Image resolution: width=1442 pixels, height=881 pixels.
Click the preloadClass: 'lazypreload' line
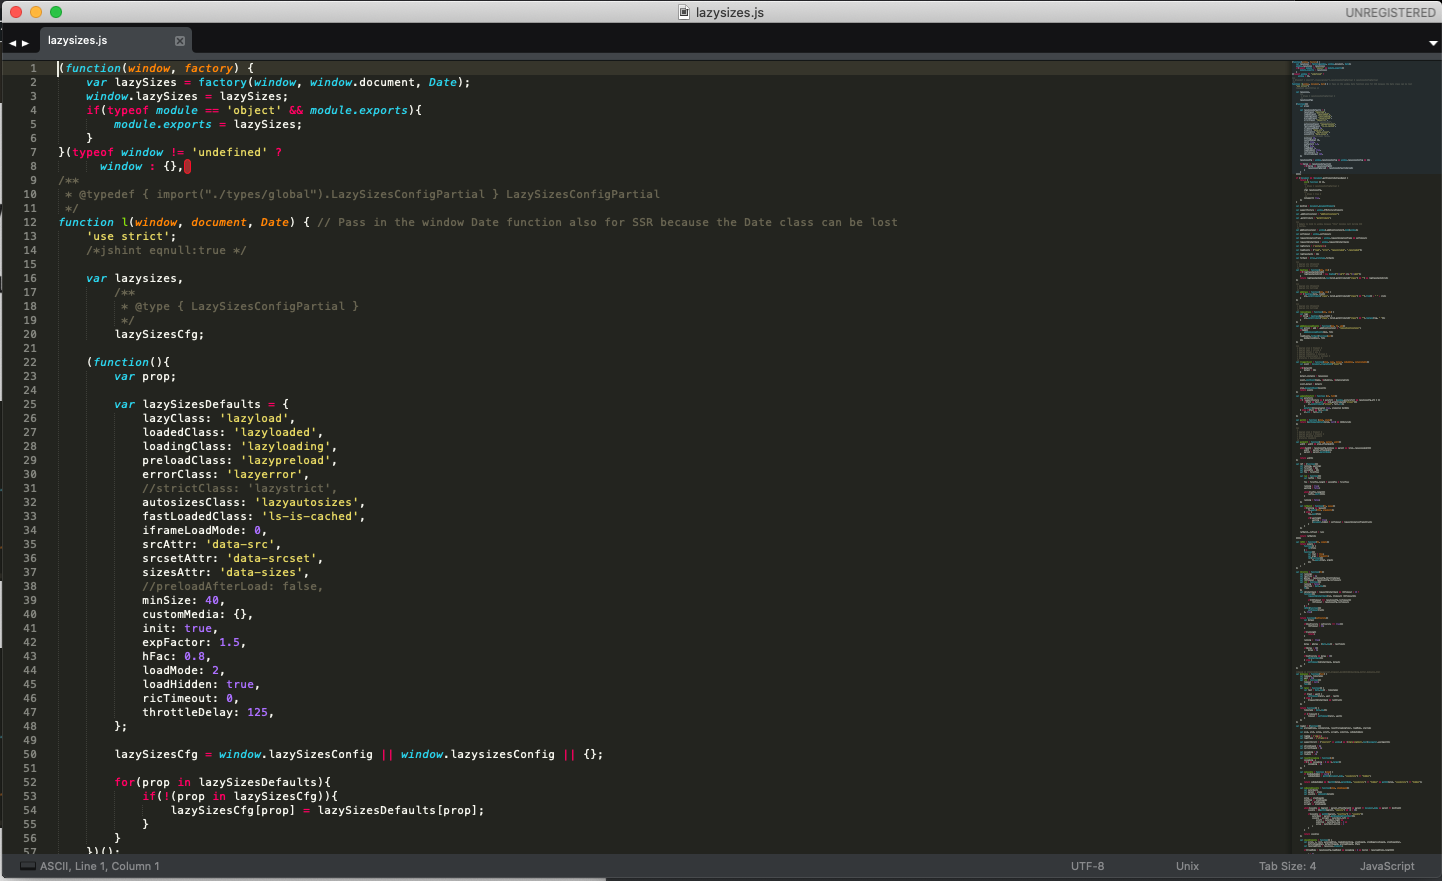point(240,460)
